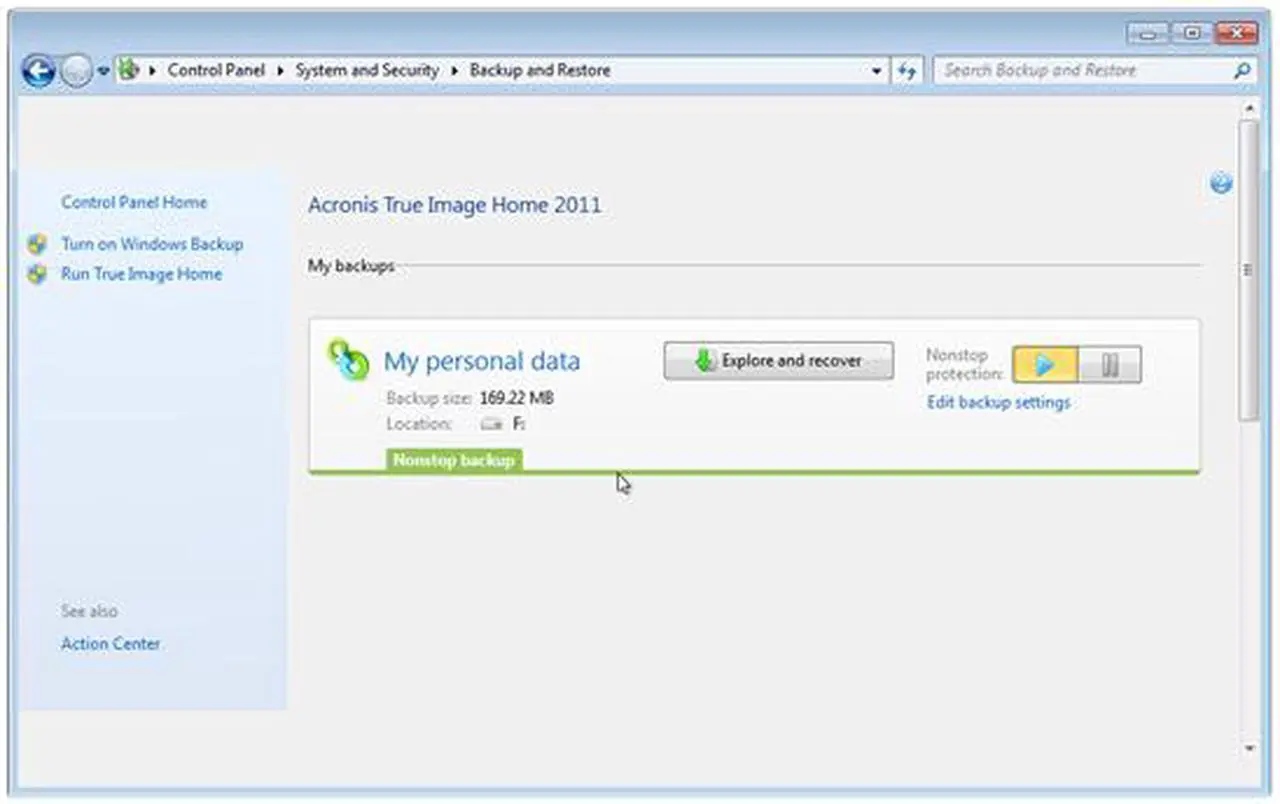Pause nonstop protection with the pause button

tap(1109, 365)
